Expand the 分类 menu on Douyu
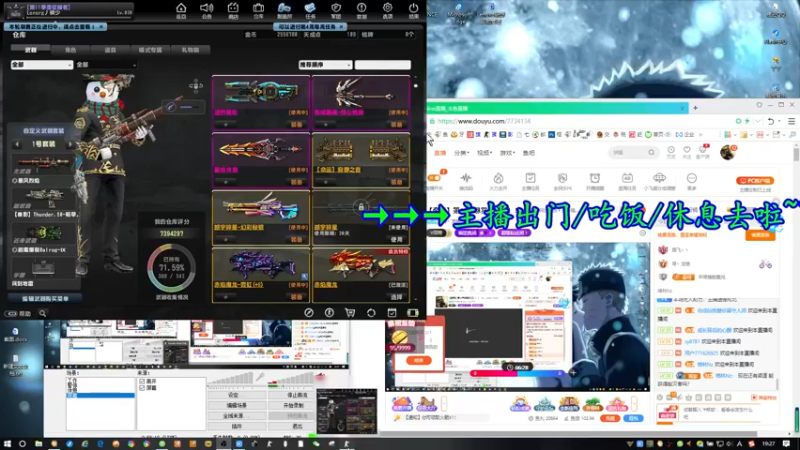 point(461,153)
